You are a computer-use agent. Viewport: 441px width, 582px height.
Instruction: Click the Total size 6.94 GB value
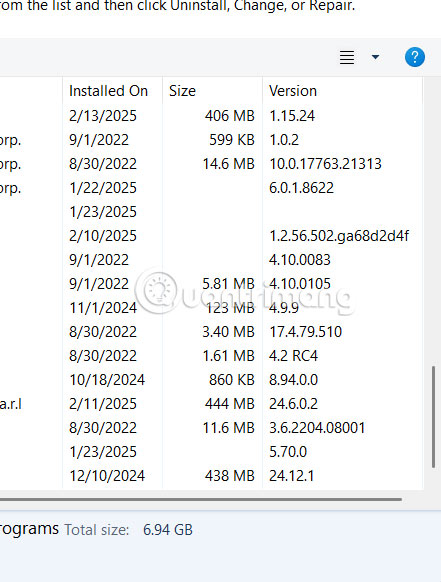coord(168,530)
